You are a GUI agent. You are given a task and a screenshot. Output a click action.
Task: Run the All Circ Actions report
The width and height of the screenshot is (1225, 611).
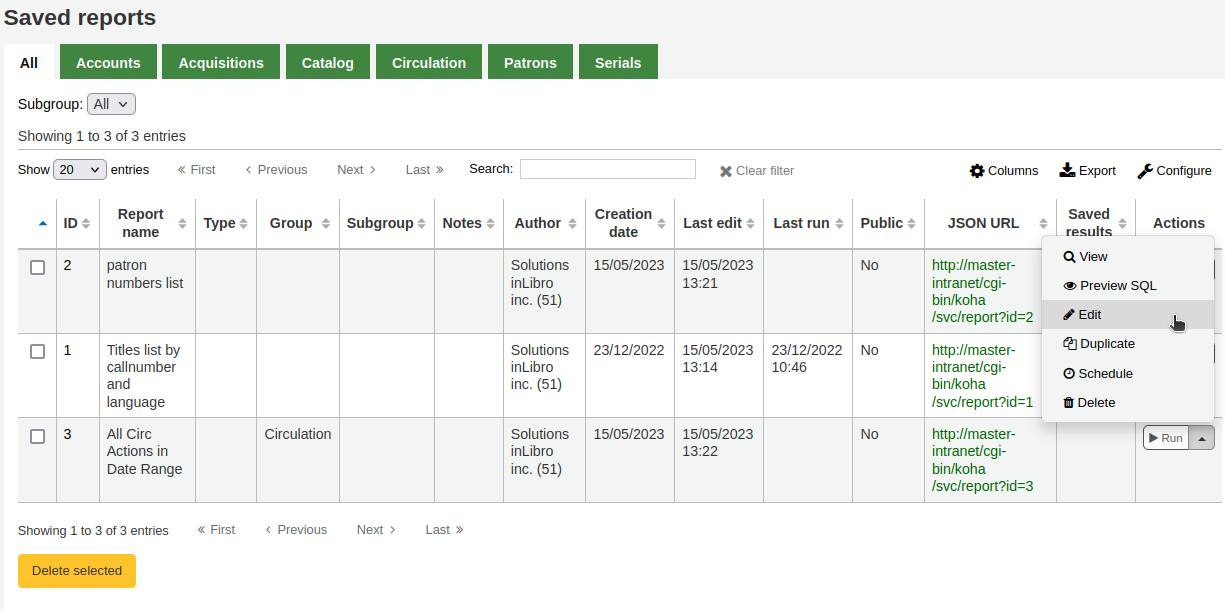click(x=1165, y=438)
